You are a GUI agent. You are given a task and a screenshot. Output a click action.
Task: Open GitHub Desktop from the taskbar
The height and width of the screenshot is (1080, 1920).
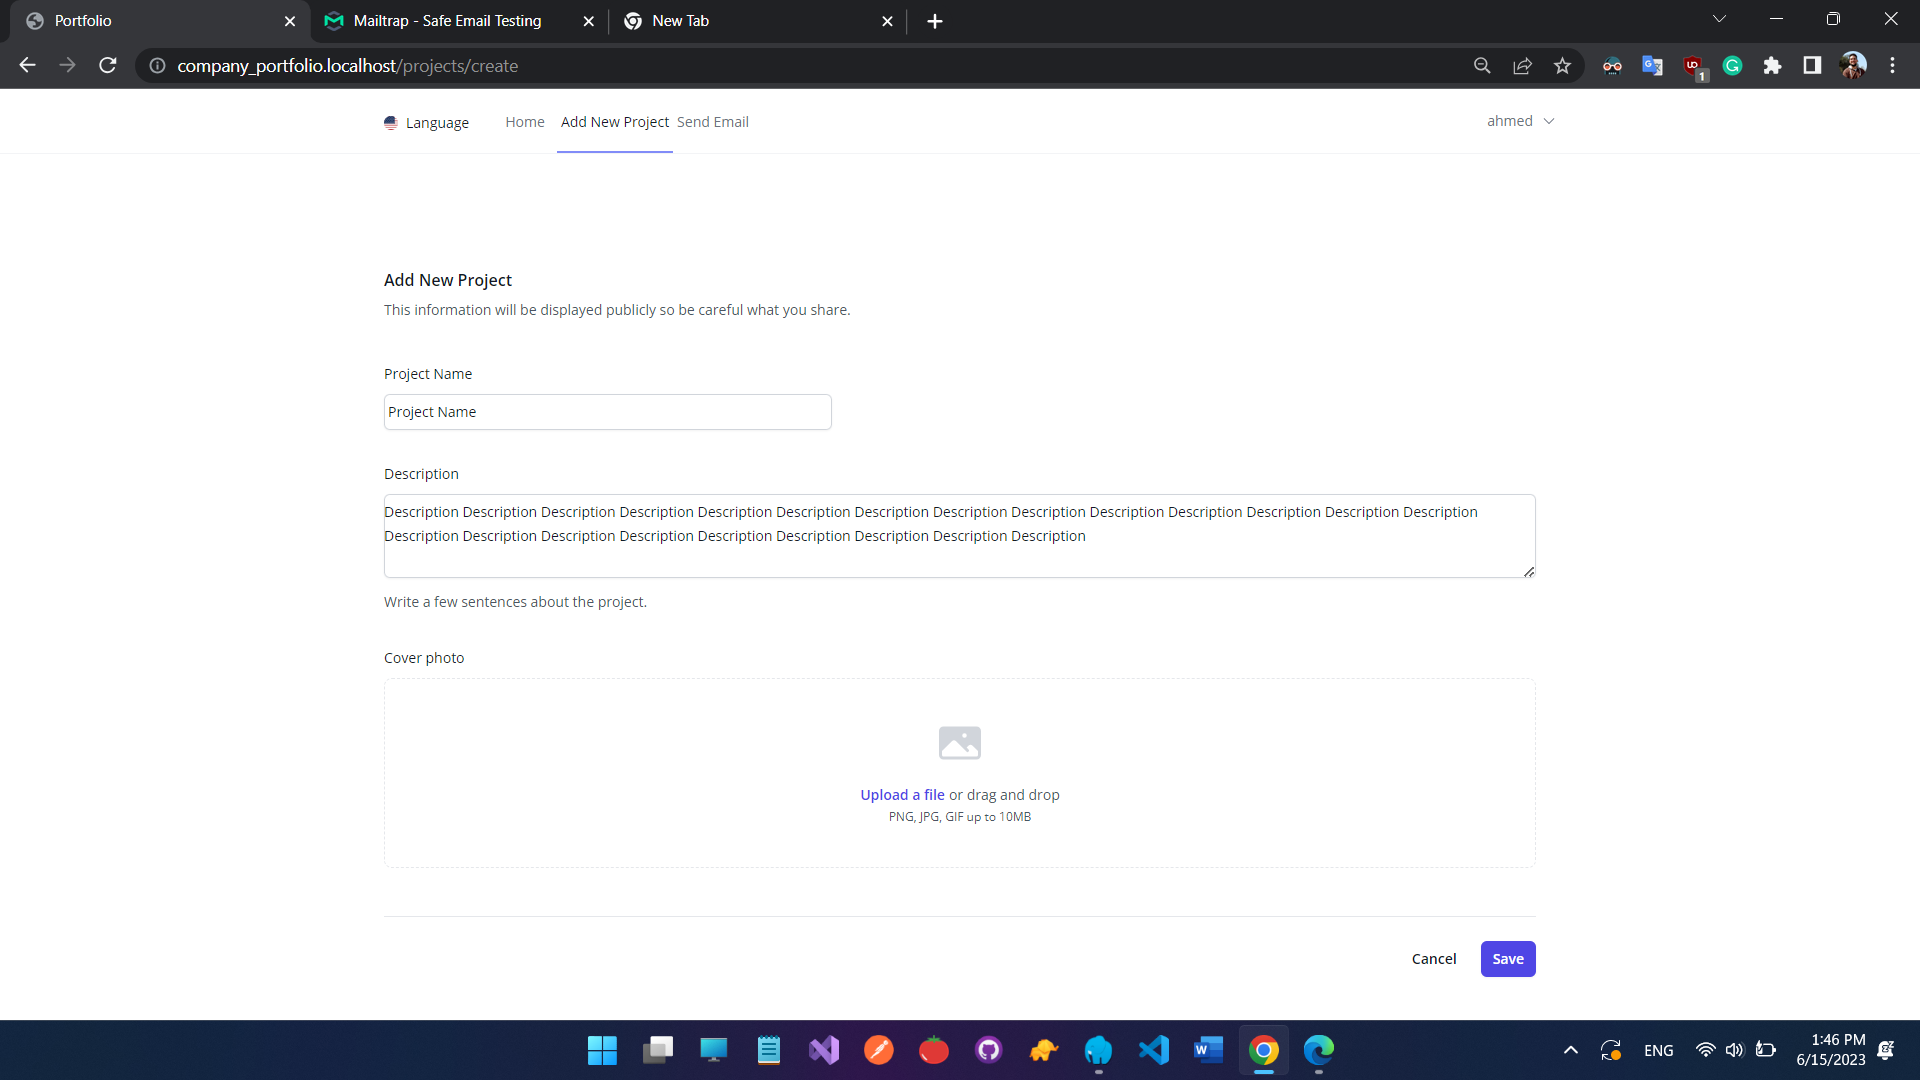coord(989,1050)
